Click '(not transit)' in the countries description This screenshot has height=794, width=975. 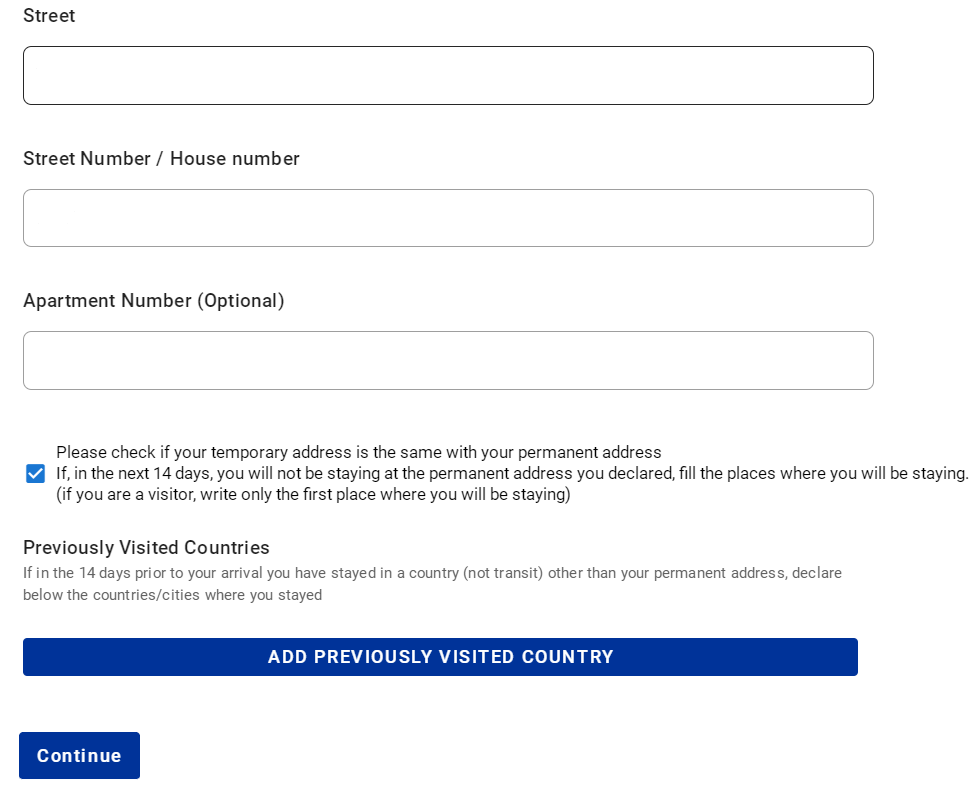503,573
